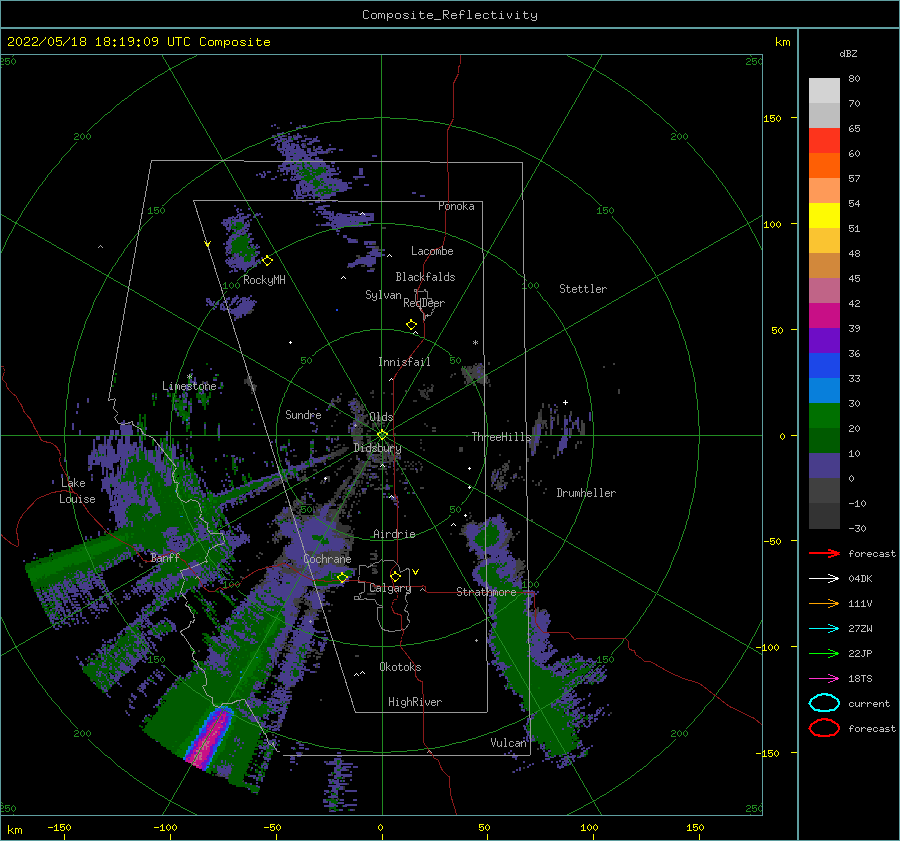Click the RockyMH label
The width and height of the screenshot is (900, 841).
pos(264,280)
